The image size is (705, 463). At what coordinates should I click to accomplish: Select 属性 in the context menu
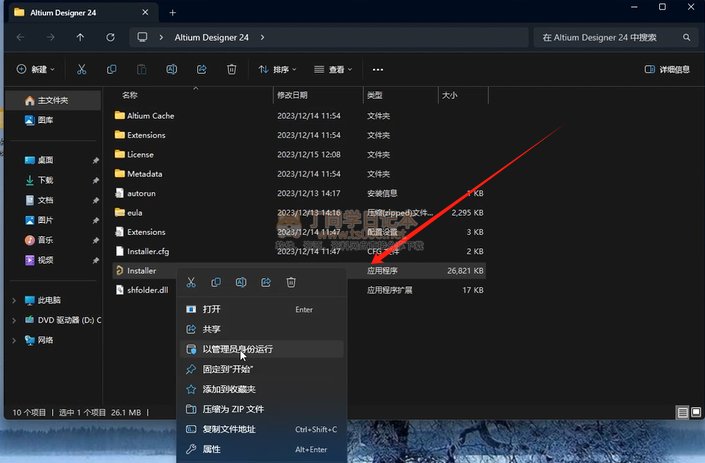tap(212, 449)
